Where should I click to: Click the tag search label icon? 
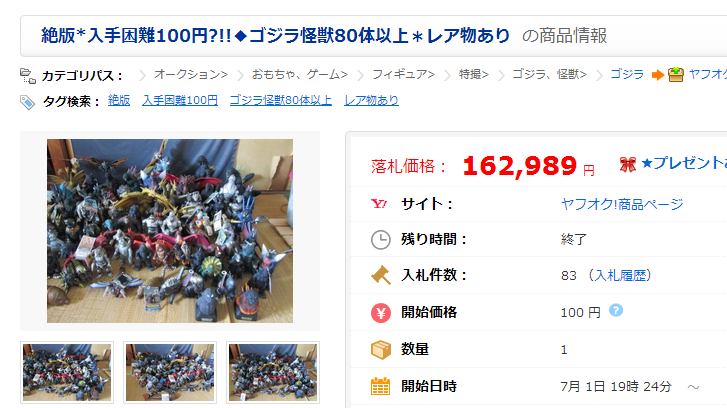(x=27, y=102)
